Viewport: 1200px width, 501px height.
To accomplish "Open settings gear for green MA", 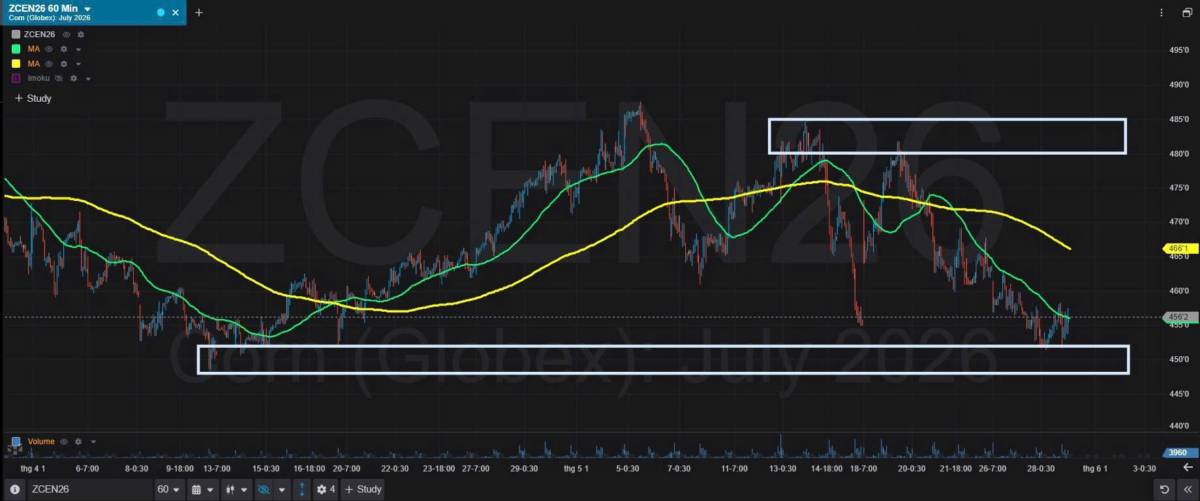I will [64, 48].
